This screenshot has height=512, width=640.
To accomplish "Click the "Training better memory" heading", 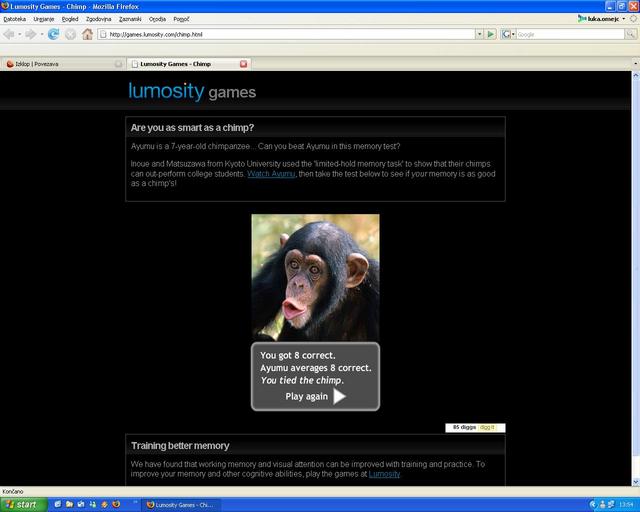I will pos(180,446).
